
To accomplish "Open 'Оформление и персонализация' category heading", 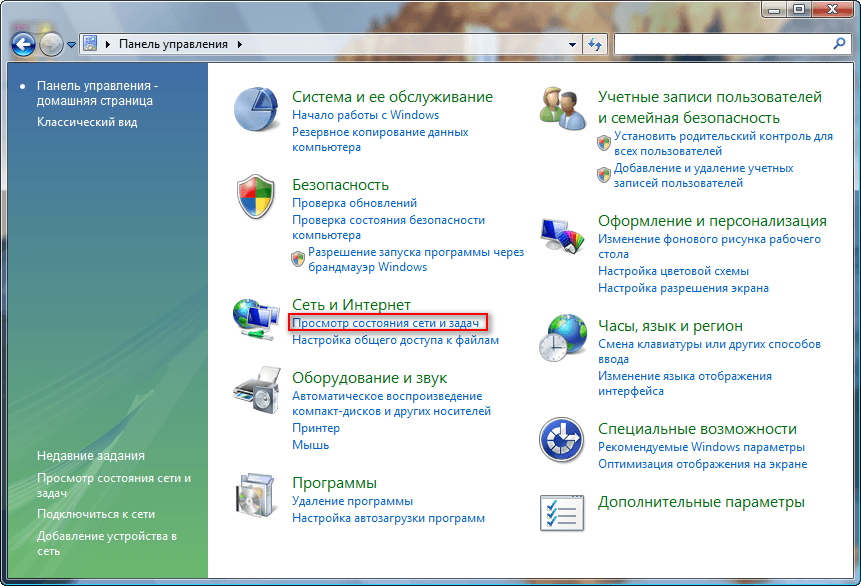I will 712,221.
